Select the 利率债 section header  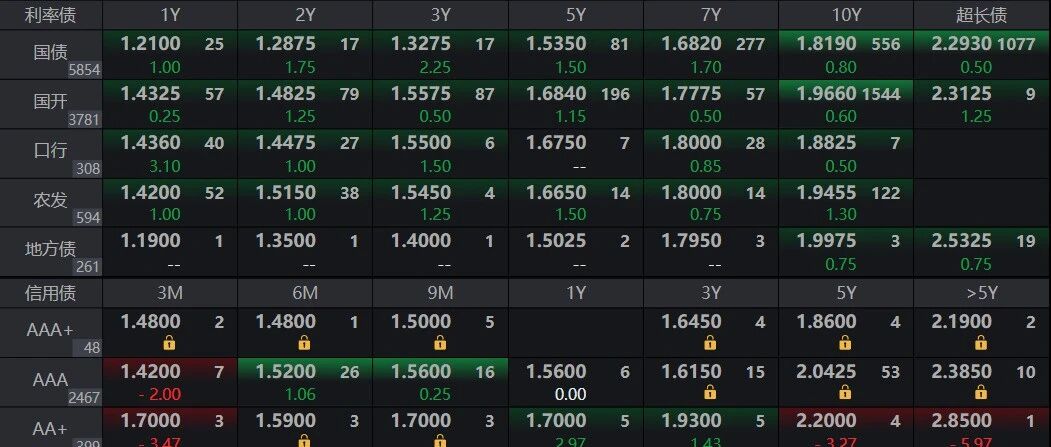point(50,15)
